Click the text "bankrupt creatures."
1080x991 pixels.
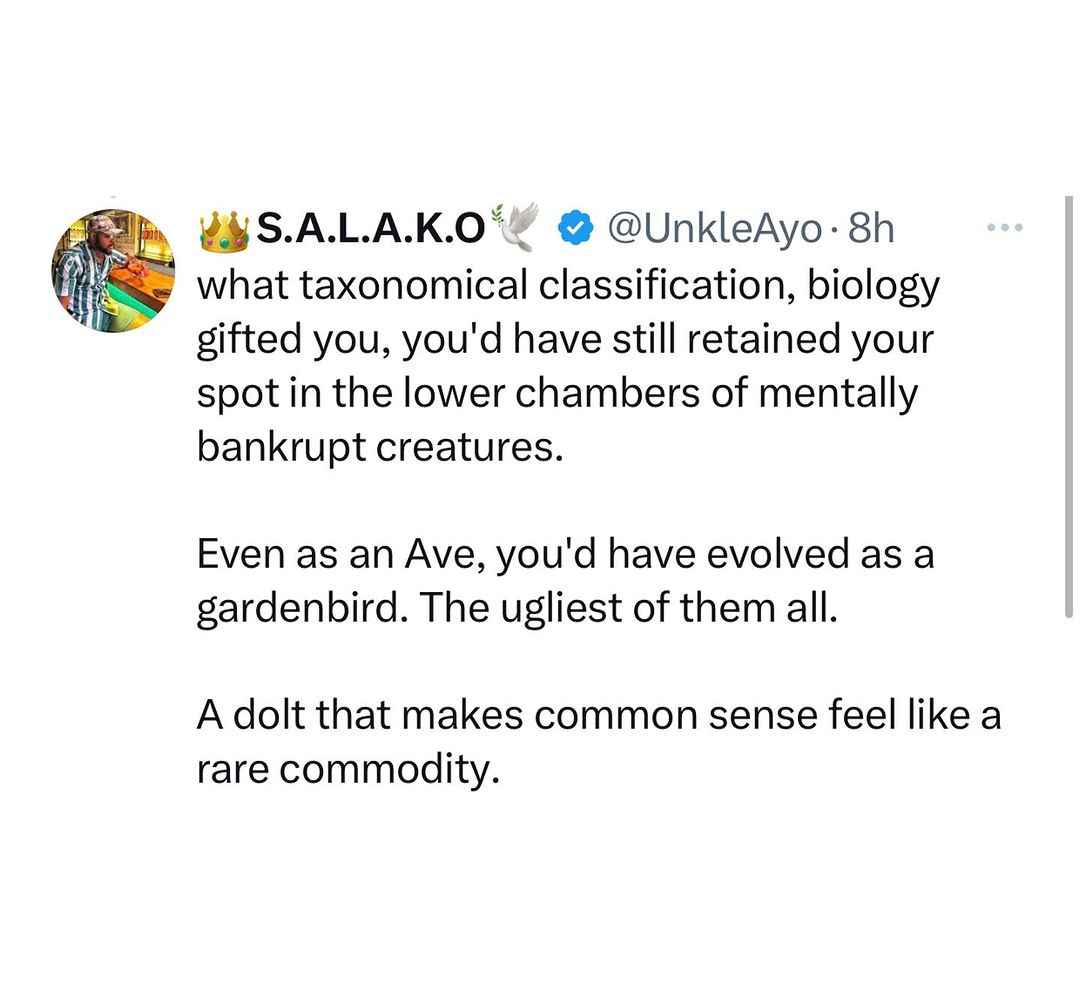pyautogui.click(x=380, y=449)
